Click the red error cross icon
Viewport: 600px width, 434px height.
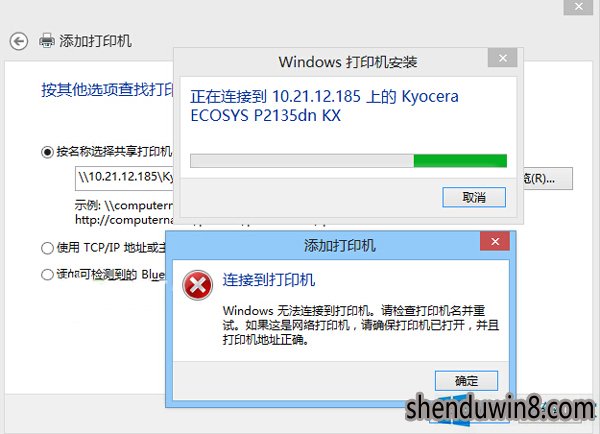(x=197, y=286)
